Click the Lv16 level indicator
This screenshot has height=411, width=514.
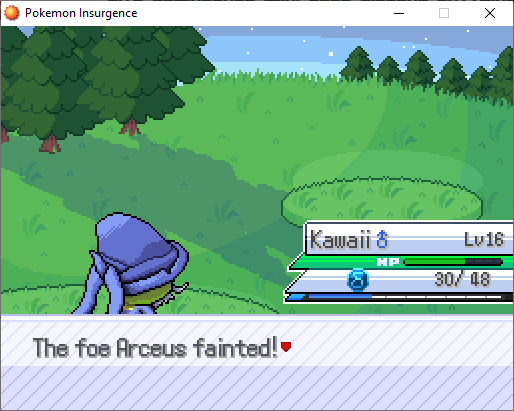tap(484, 239)
